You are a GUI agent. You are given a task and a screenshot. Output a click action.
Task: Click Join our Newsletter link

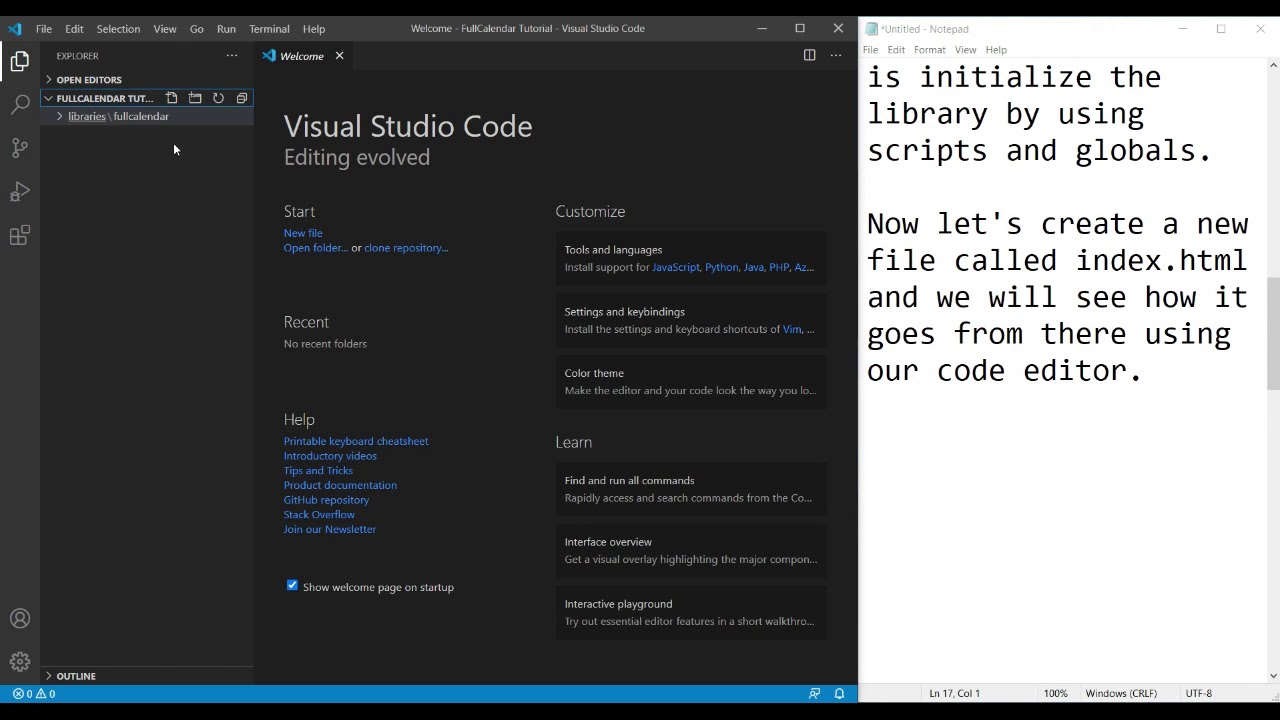click(330, 529)
